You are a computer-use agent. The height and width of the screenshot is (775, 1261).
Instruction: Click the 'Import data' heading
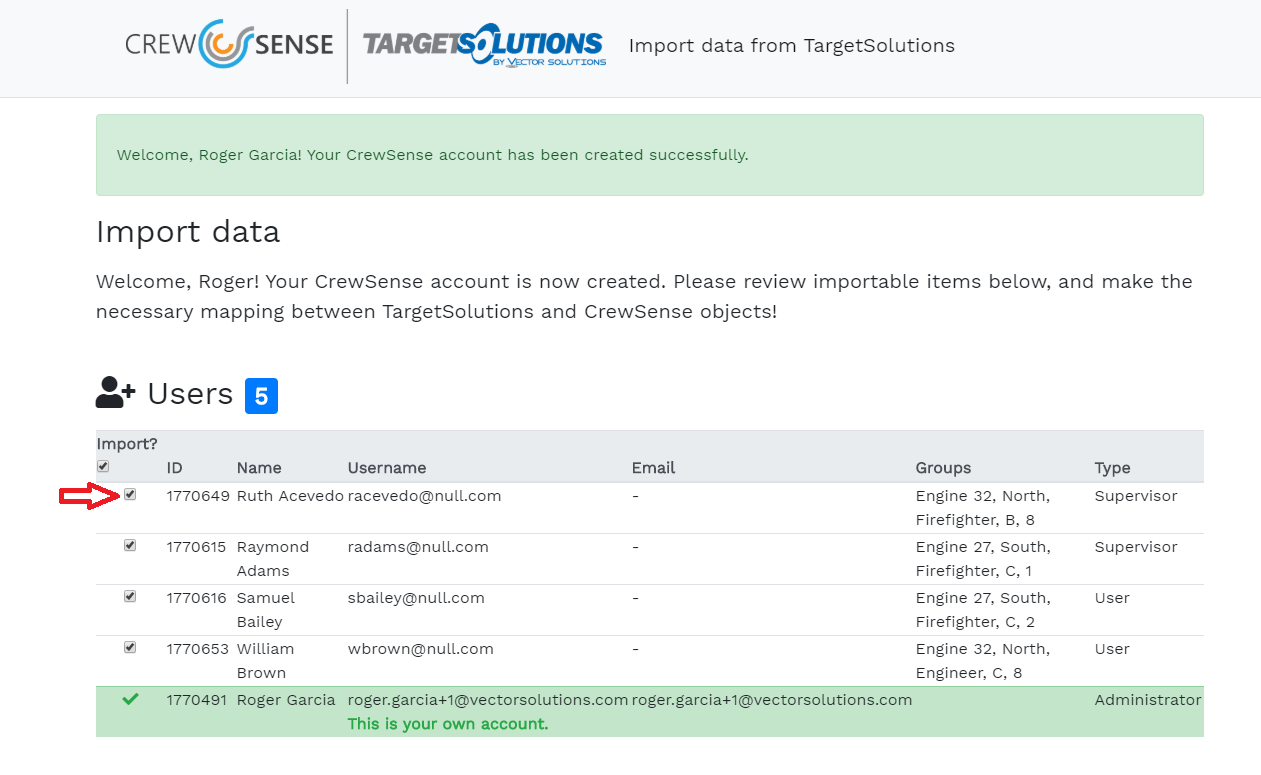(188, 232)
